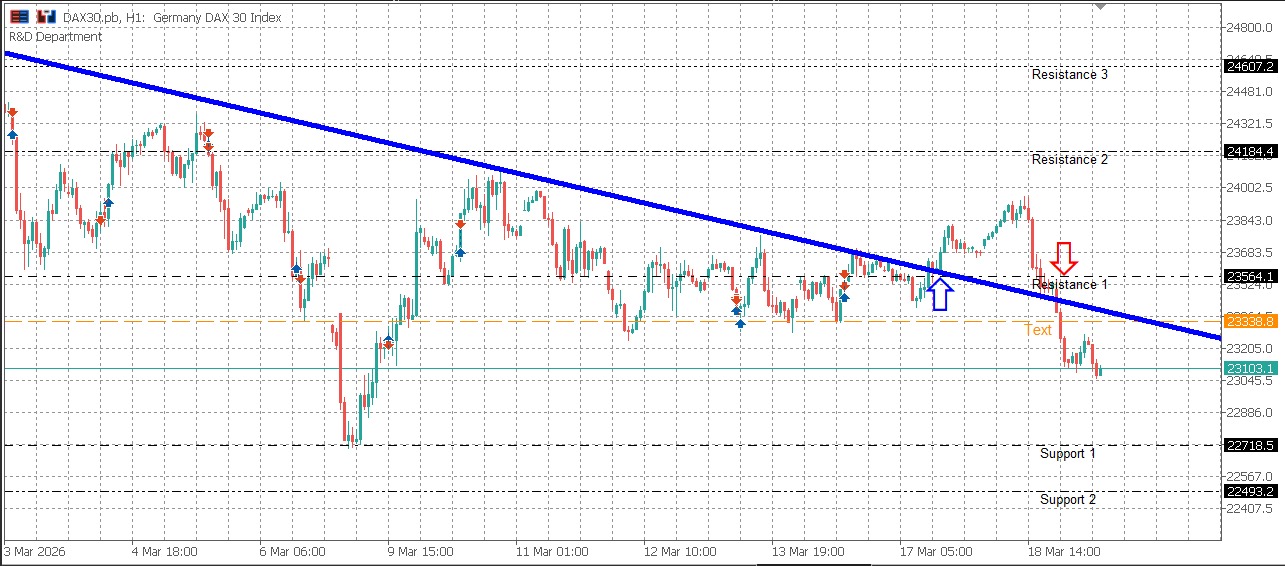Click the orange Text label object
1285x566 pixels.
pos(1037,330)
